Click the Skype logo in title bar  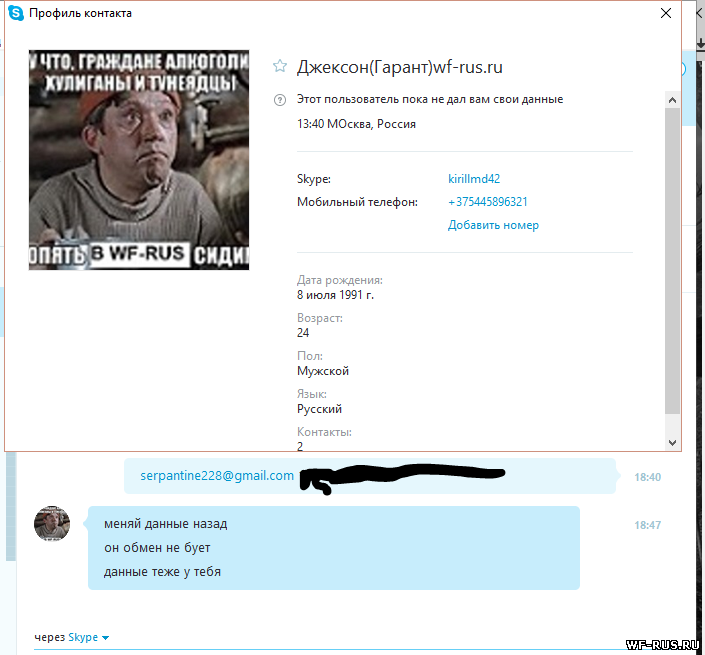(18, 13)
